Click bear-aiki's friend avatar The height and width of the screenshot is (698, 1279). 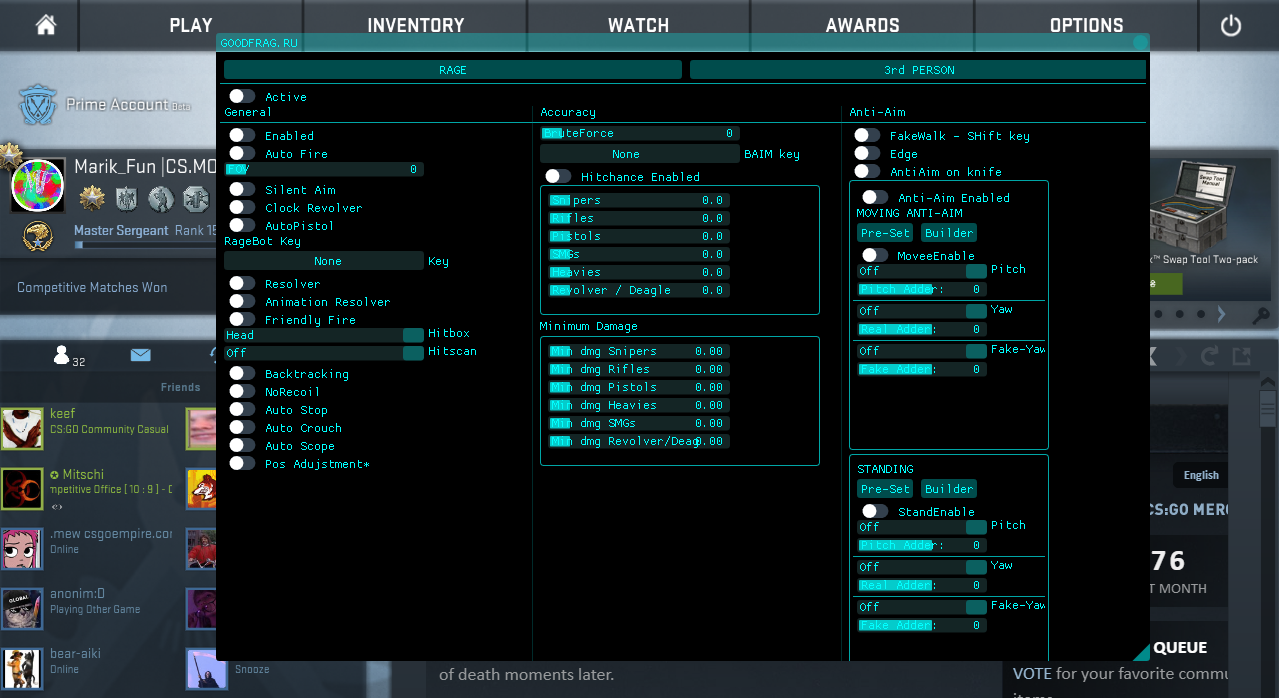[22, 669]
